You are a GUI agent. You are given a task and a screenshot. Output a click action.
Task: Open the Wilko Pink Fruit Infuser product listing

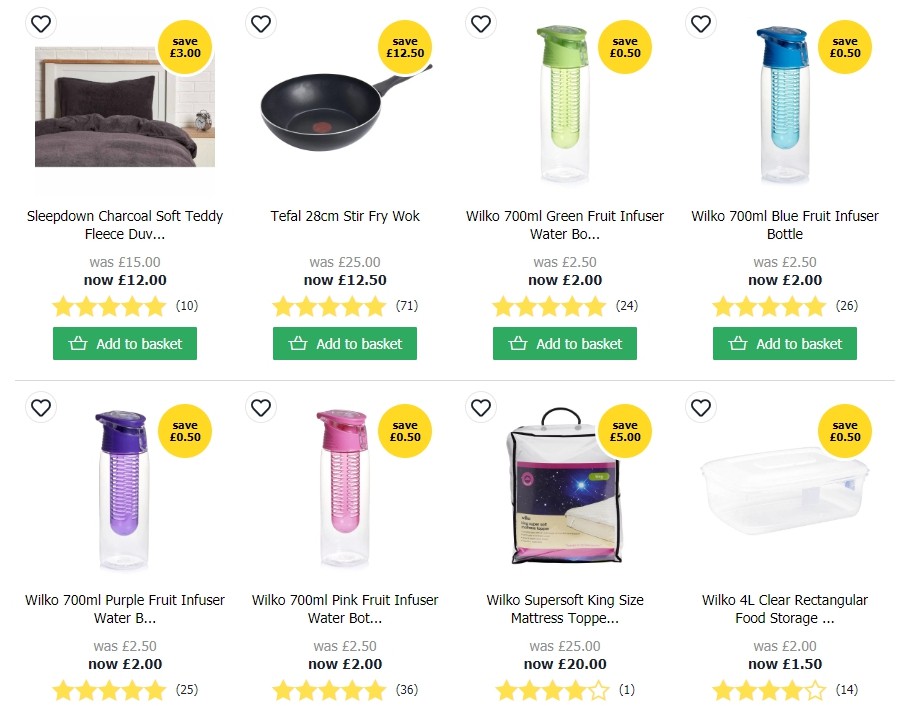point(344,609)
